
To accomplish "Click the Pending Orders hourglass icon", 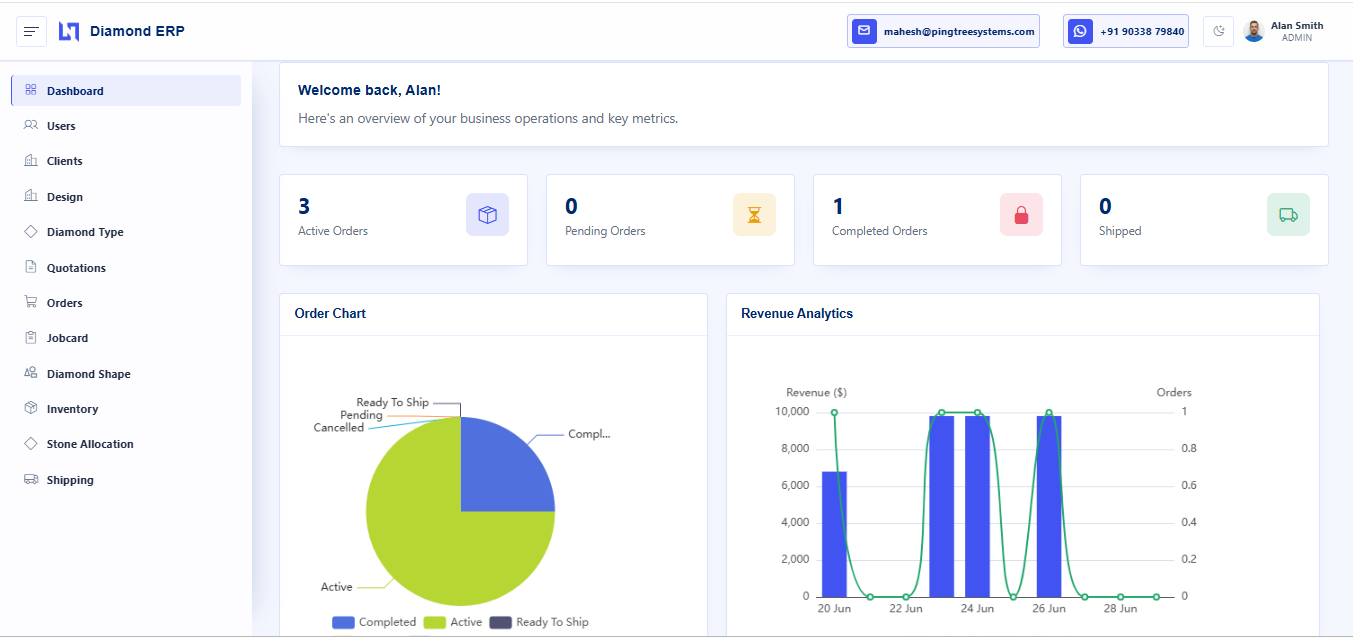I will click(754, 215).
